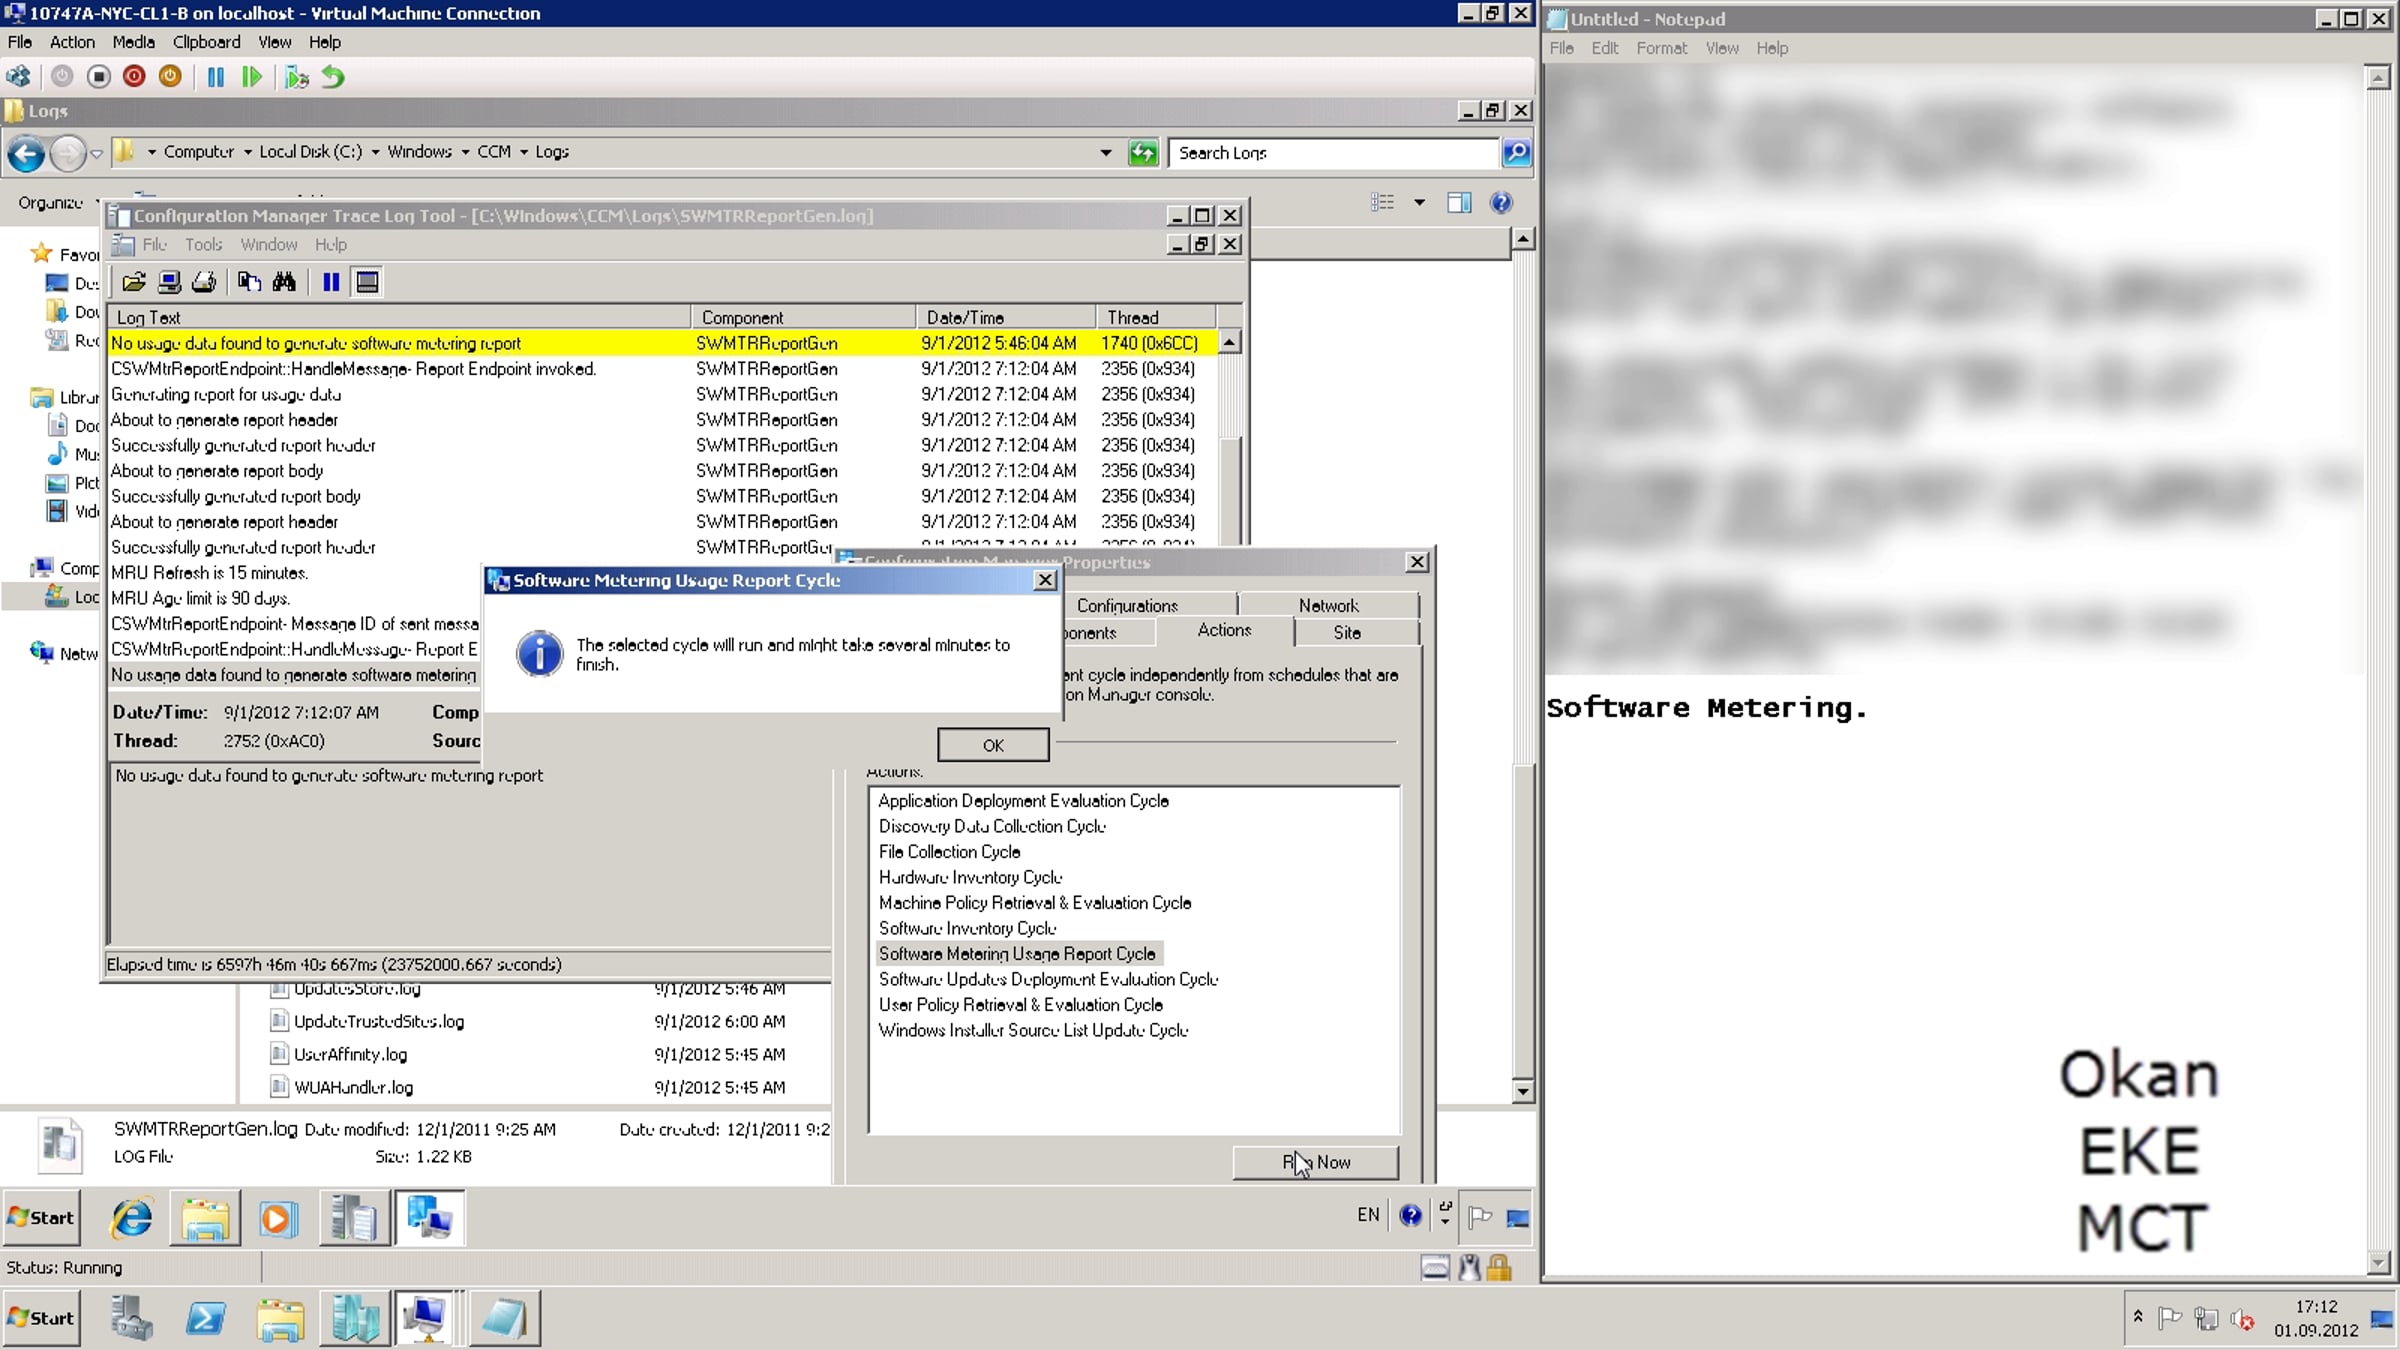Pause the virtual machine from VM toolbar
2400x1350 pixels.
tap(215, 77)
